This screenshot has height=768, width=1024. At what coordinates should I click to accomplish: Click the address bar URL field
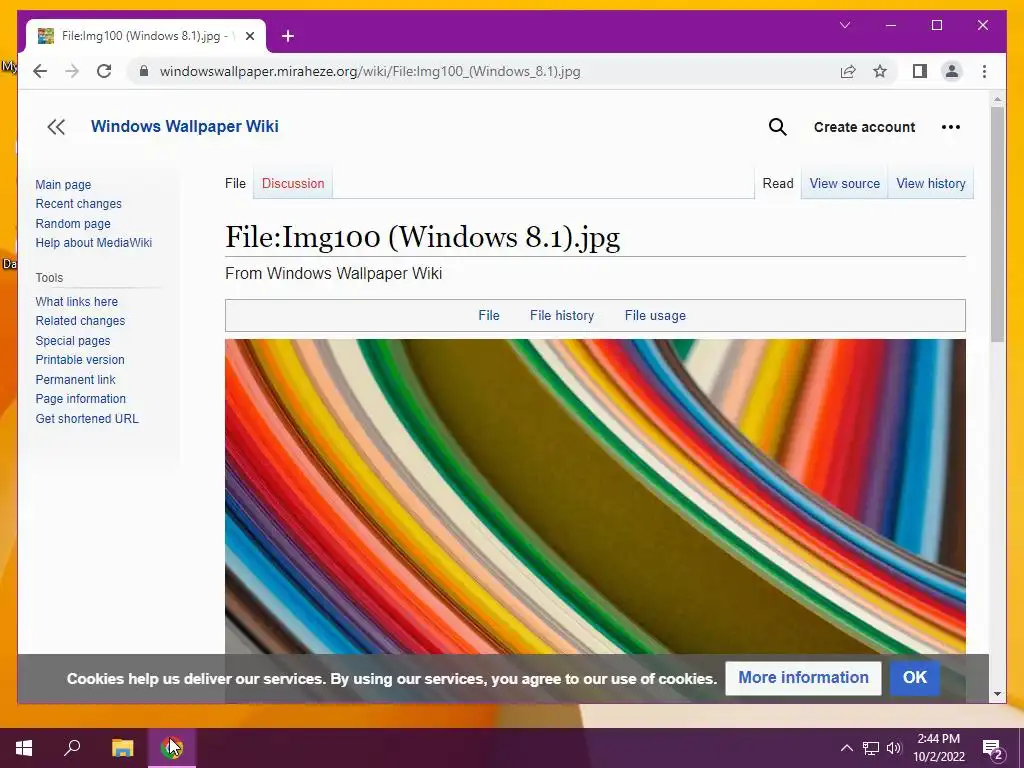click(370, 71)
